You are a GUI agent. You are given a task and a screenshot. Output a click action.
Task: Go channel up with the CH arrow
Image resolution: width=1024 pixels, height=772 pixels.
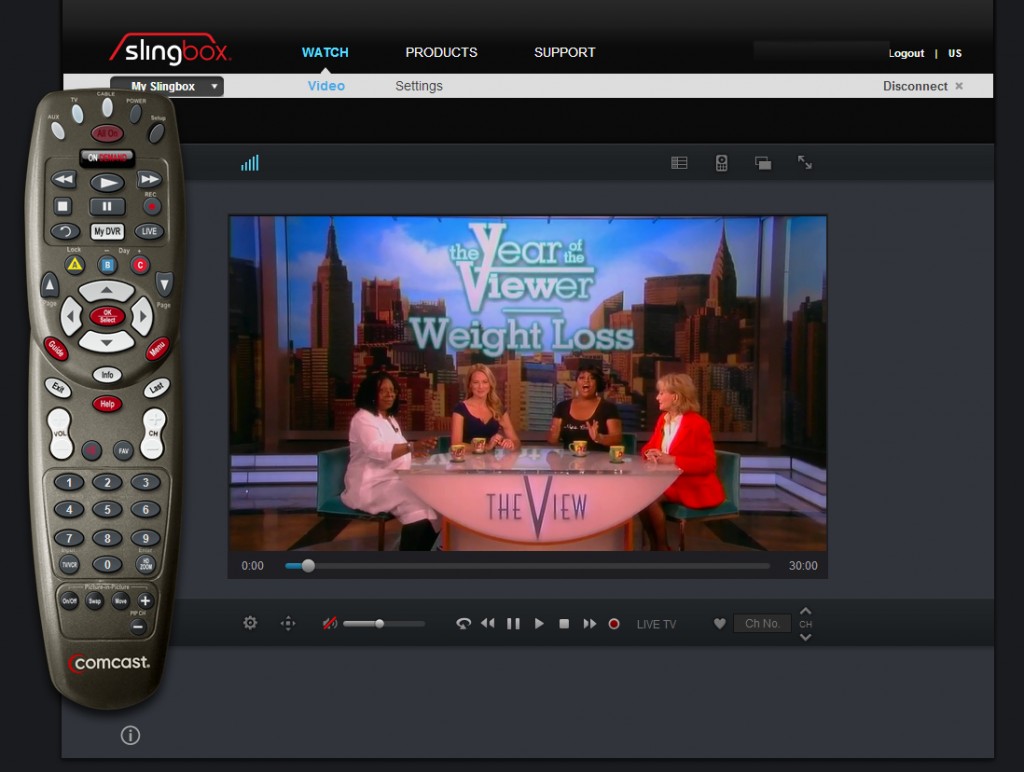pyautogui.click(x=806, y=611)
